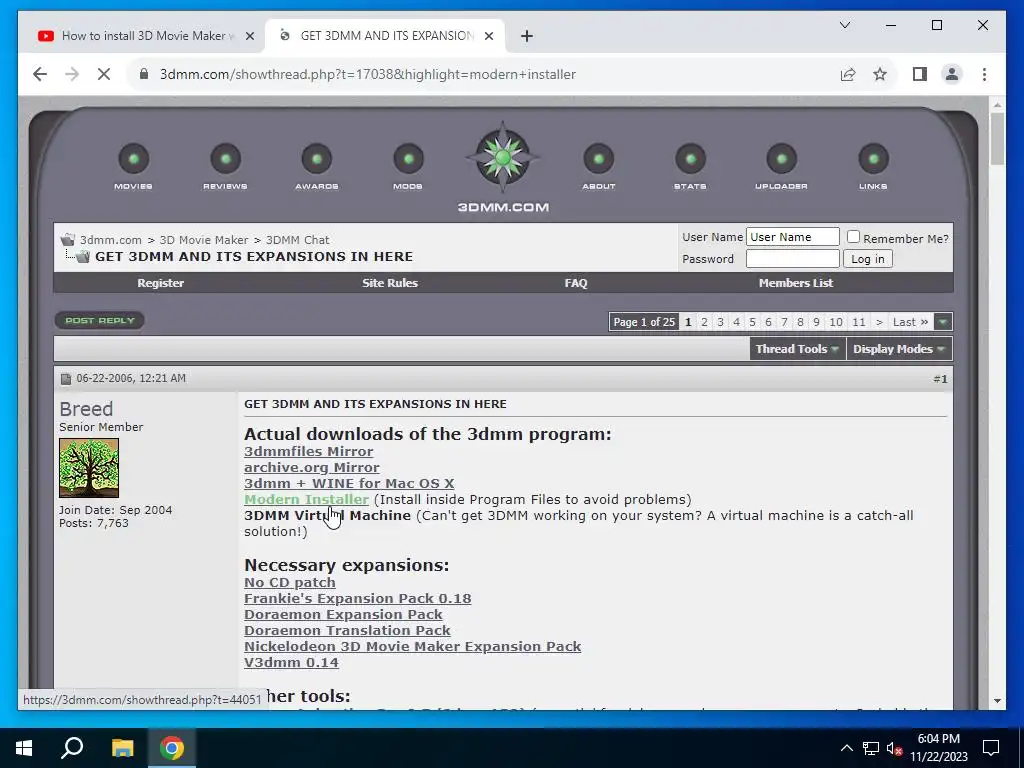
Task: Open archive.org Mirror link
Action: coord(312,468)
